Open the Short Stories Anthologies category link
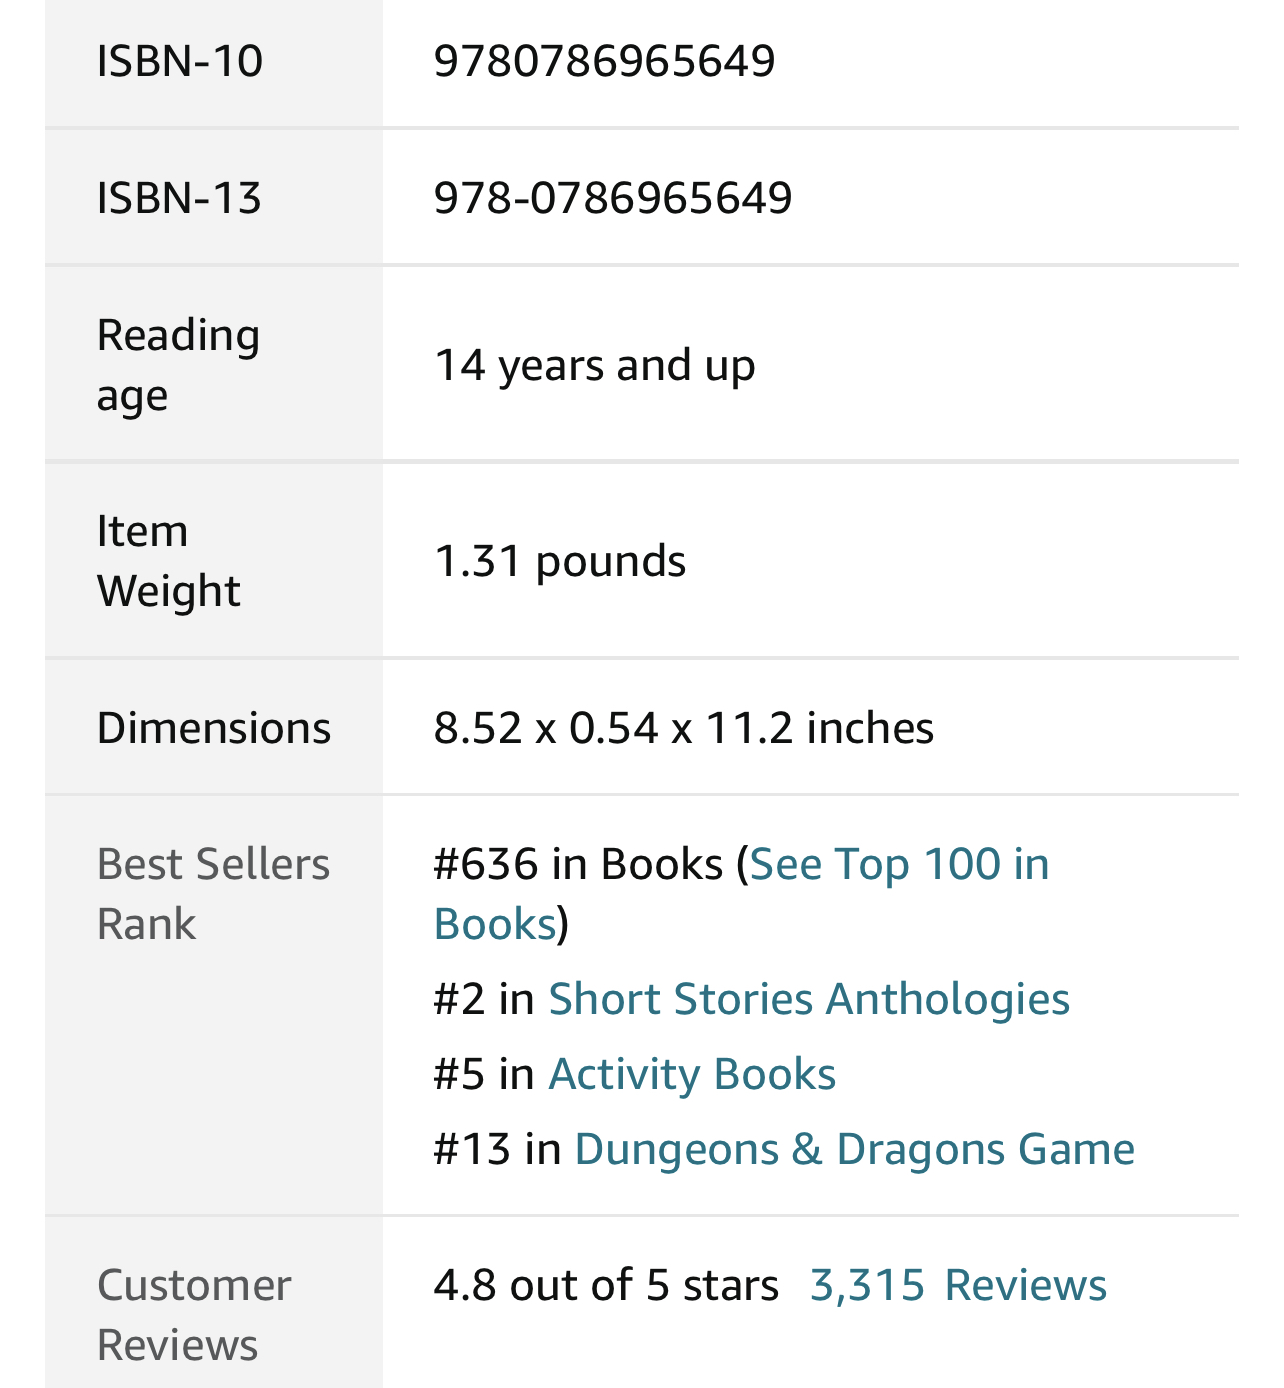The width and height of the screenshot is (1284, 1388). click(x=808, y=999)
